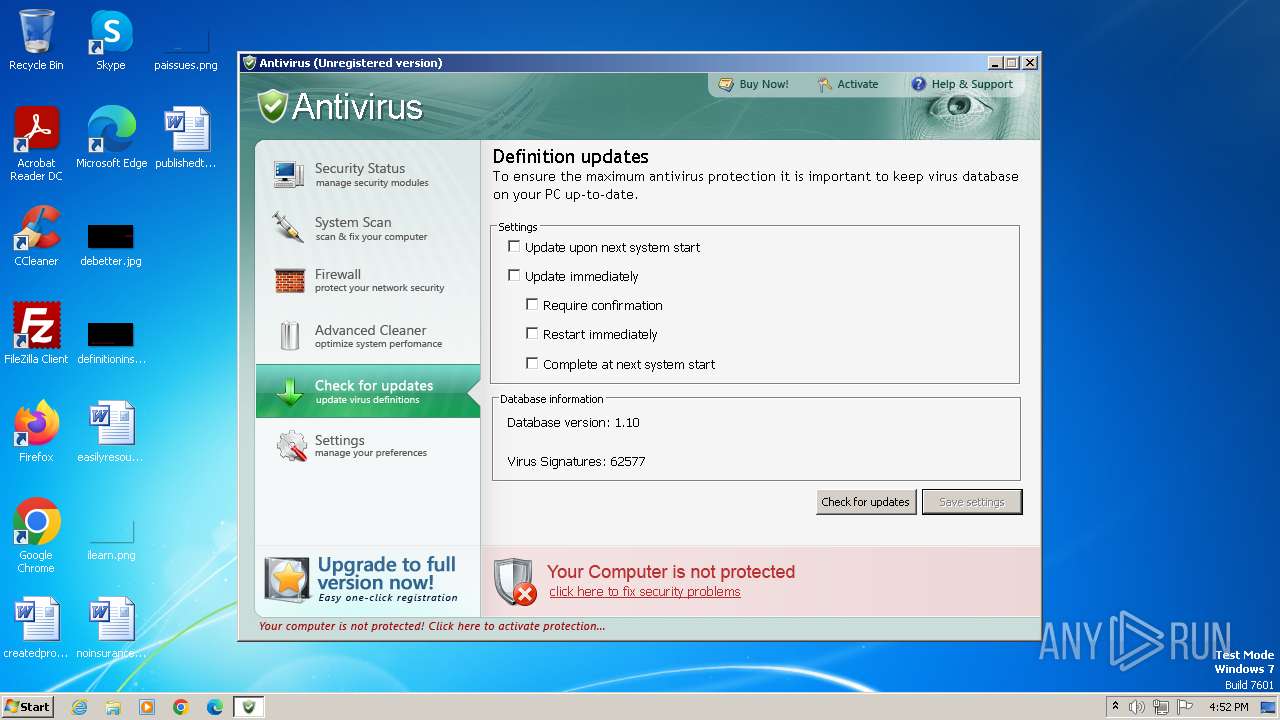
Task: Go to System Scan section
Action: (368, 228)
